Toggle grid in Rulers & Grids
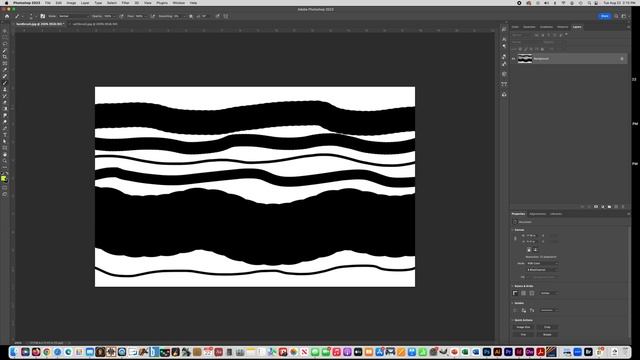Screen dimensions: 640x360 pos(523,293)
